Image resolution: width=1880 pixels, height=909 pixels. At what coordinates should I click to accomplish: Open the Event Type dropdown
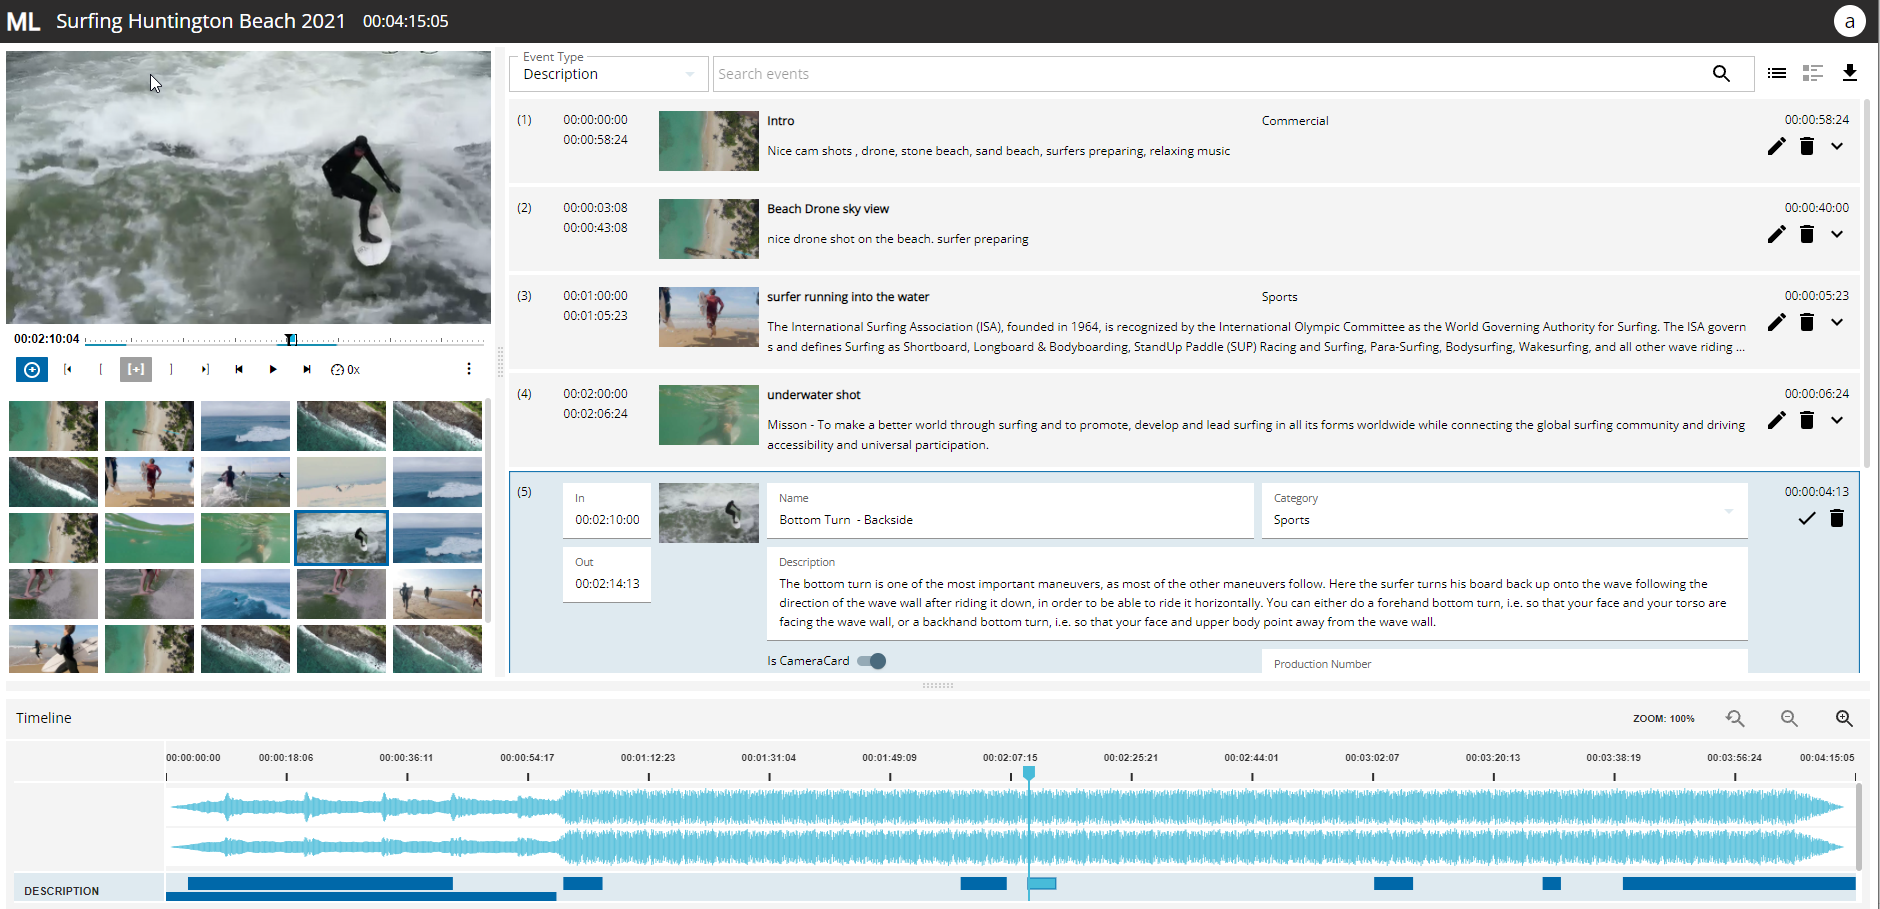pos(608,74)
